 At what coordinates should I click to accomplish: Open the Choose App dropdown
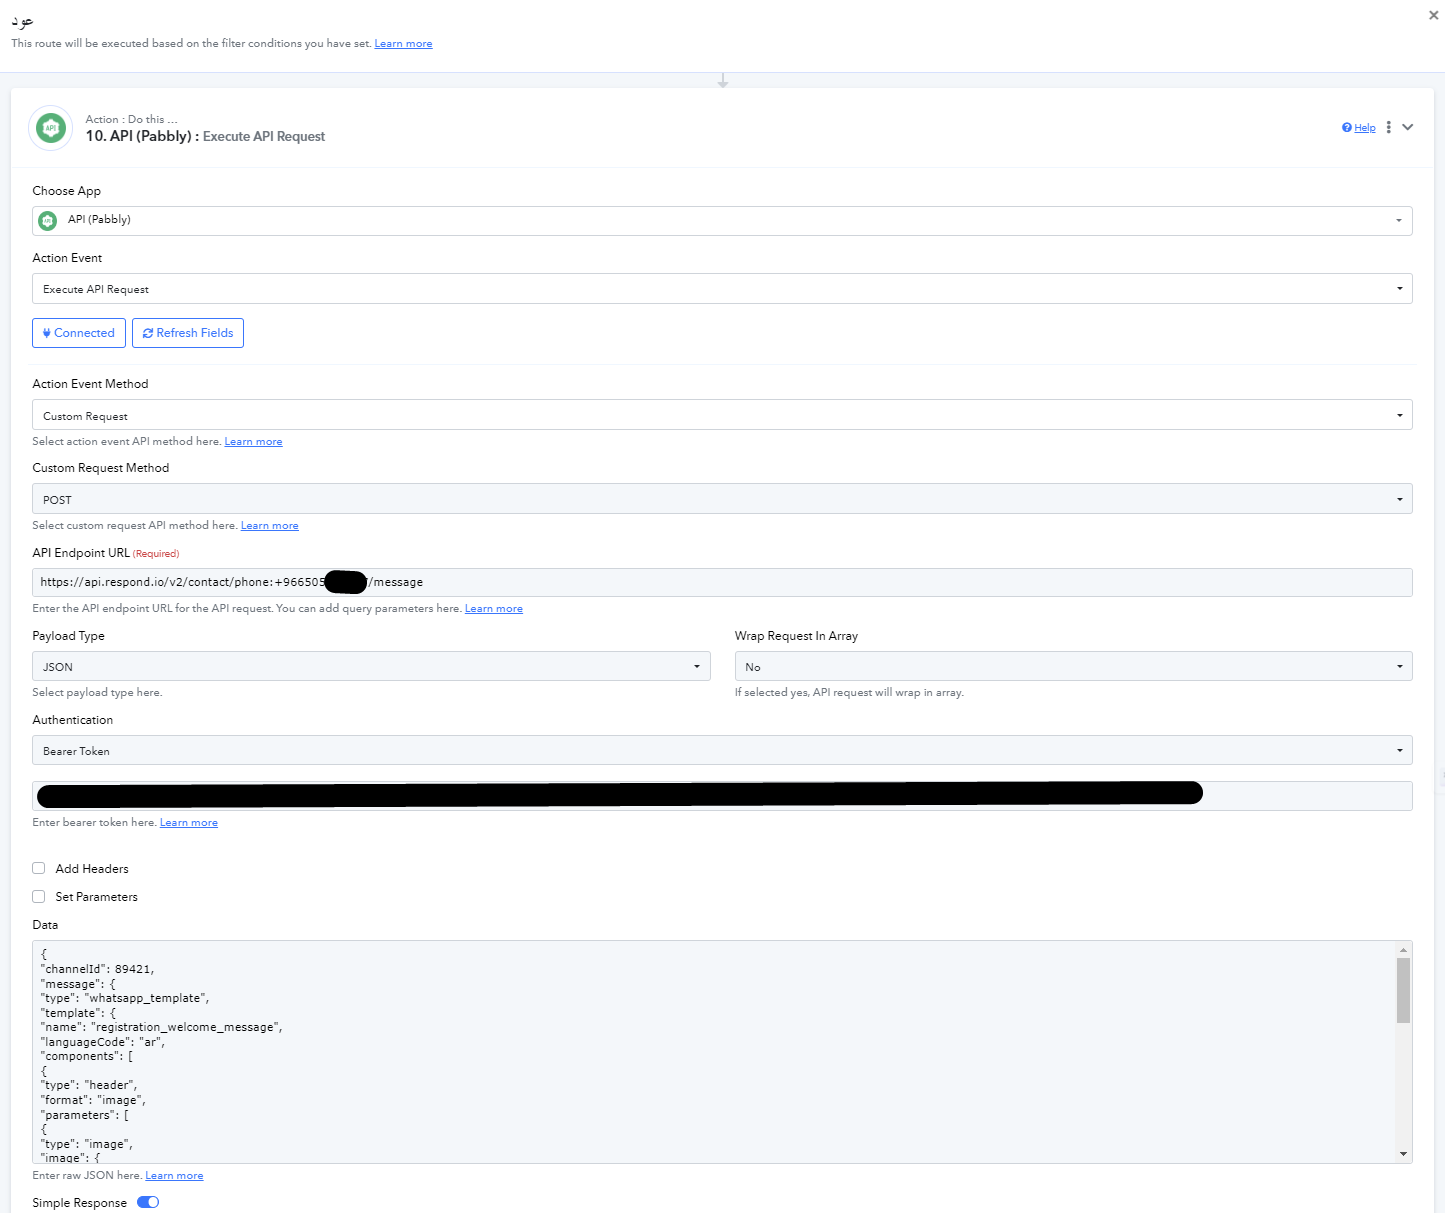[x=722, y=220]
